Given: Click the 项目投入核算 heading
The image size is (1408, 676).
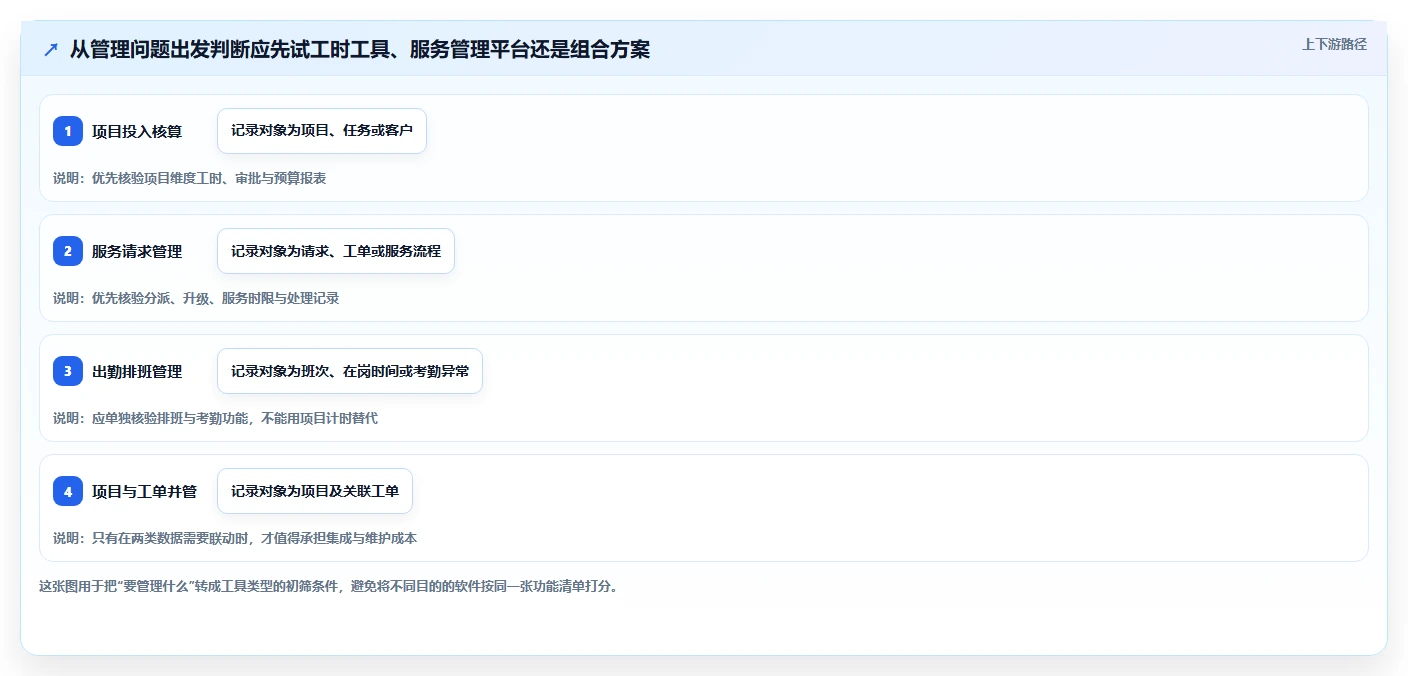Looking at the screenshot, I should [137, 131].
